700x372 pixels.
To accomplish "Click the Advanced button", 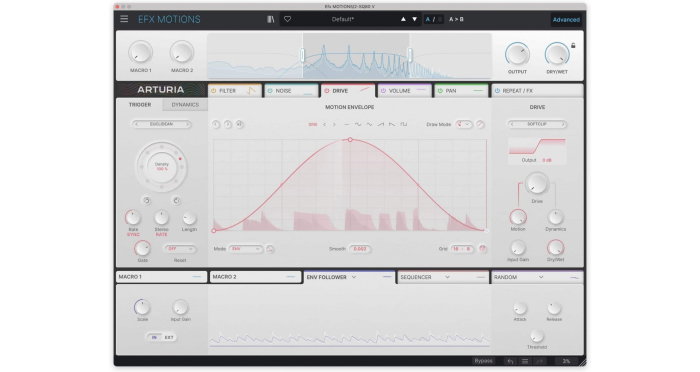I will [566, 20].
